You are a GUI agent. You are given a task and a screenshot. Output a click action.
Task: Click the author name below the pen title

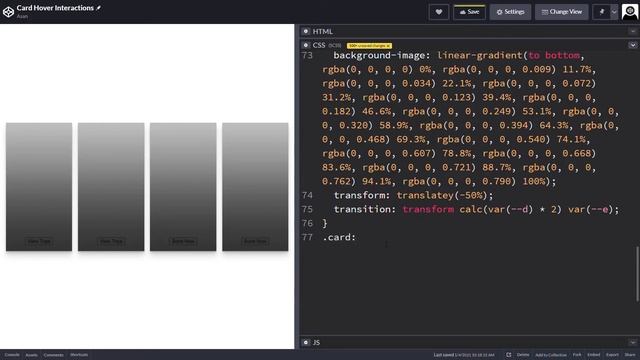(22, 16)
